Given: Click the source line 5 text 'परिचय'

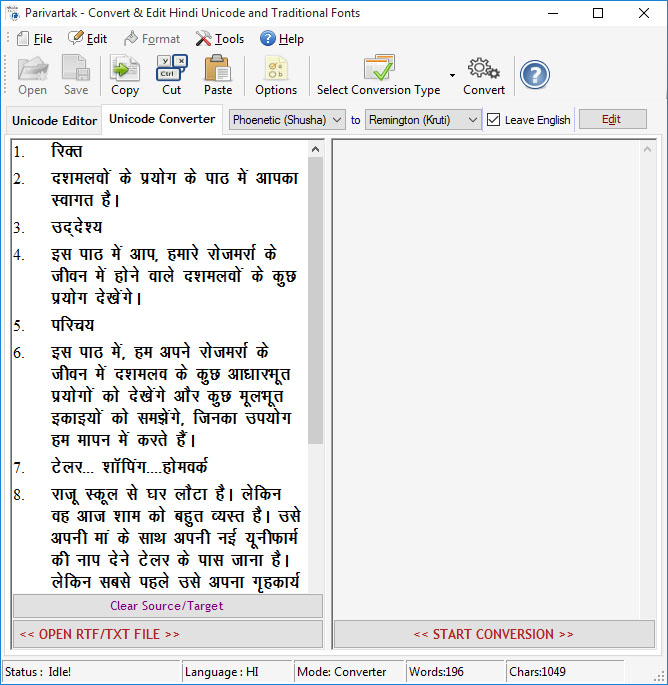Looking at the screenshot, I should (73, 325).
